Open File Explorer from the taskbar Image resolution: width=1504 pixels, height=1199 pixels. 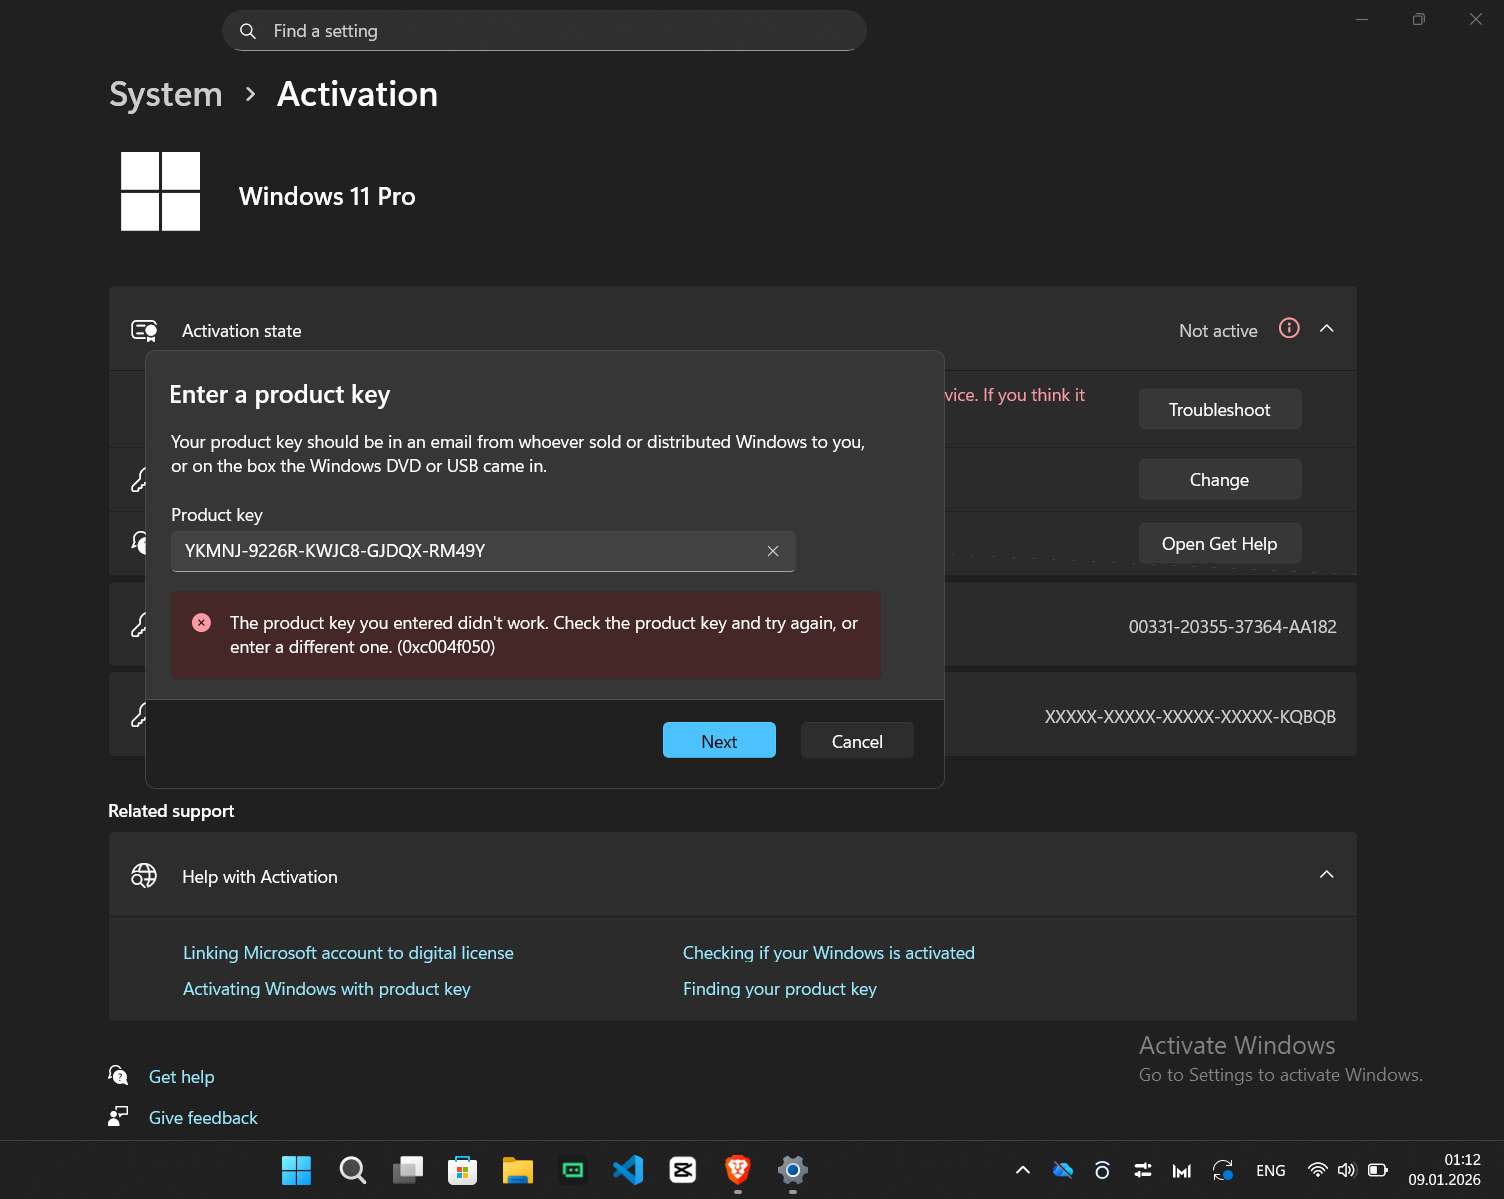click(518, 1170)
